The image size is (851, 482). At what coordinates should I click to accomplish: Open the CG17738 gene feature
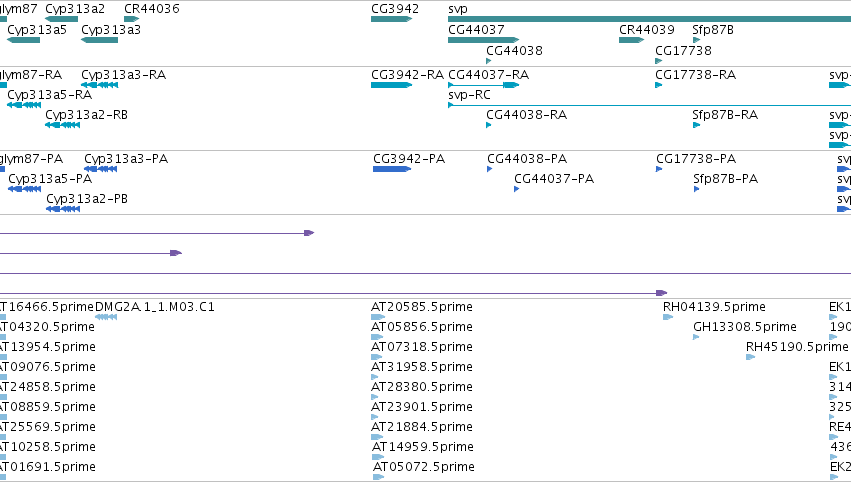658,61
